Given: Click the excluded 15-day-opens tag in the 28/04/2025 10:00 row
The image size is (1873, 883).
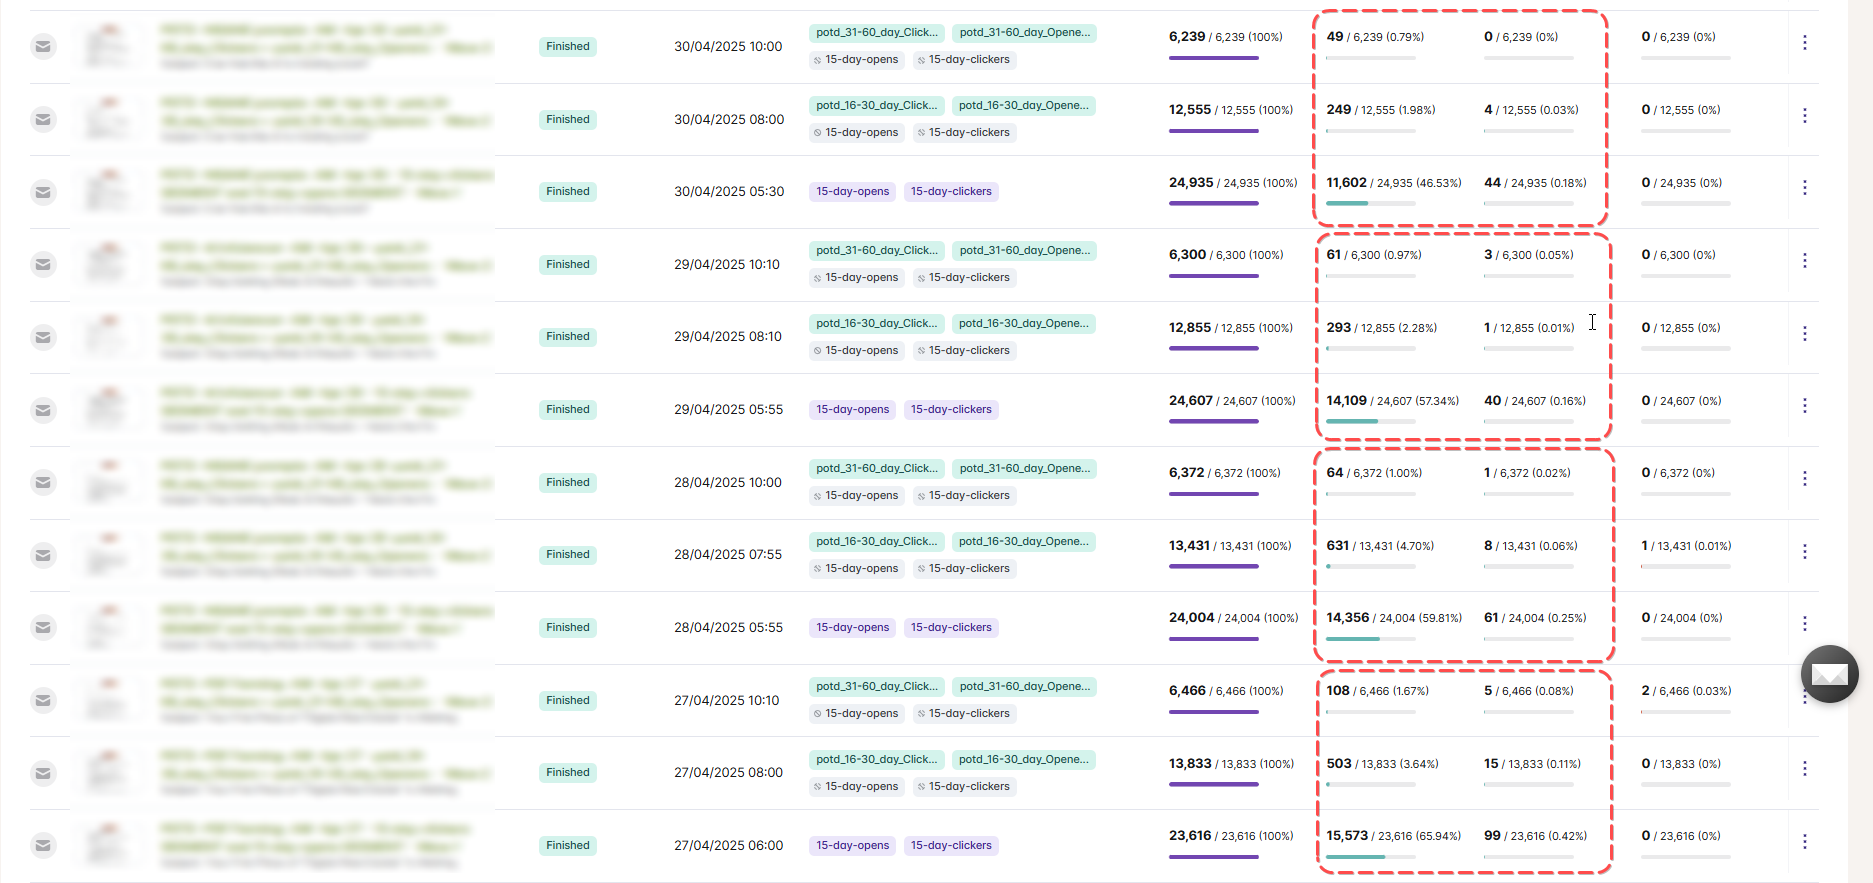Looking at the screenshot, I should coord(856,496).
